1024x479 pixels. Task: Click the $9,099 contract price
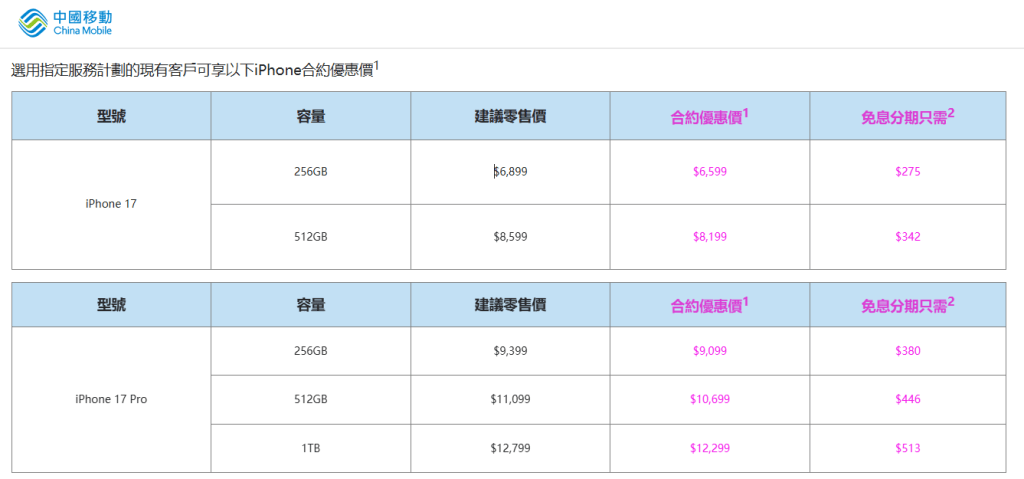pyautogui.click(x=709, y=351)
